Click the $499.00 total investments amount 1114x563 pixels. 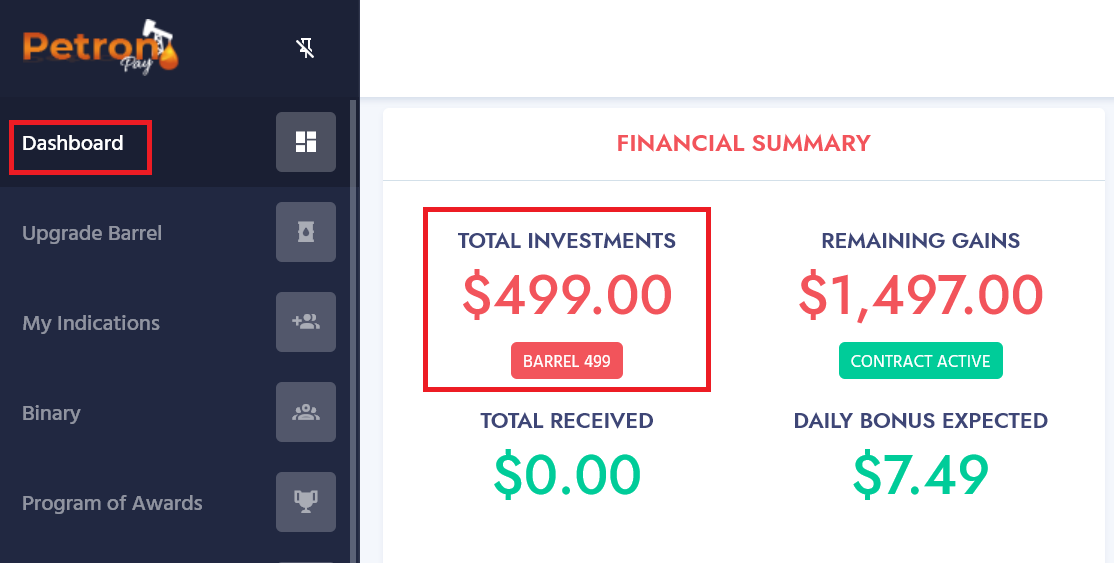[567, 295]
